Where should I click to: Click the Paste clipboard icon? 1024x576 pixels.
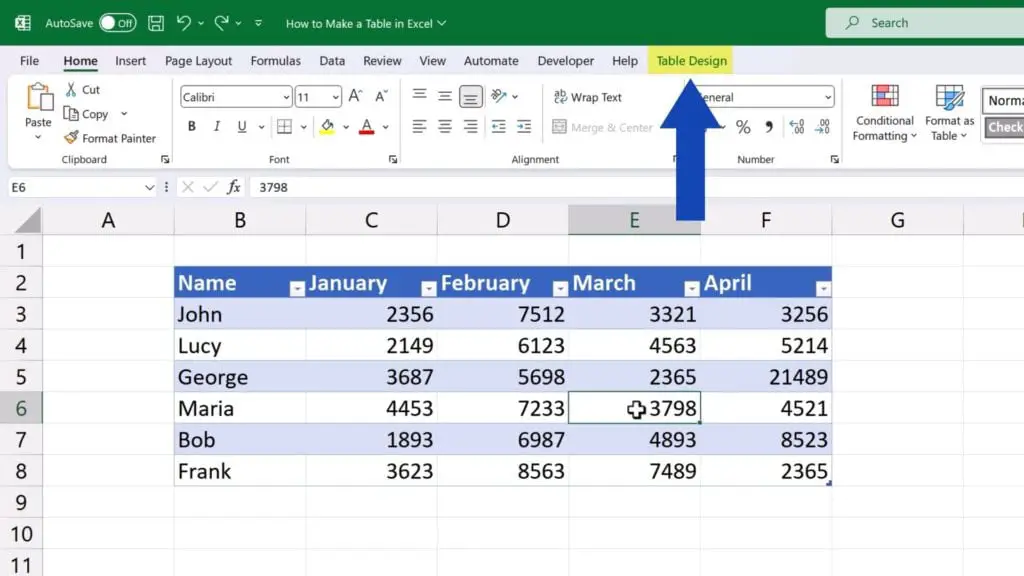tap(38, 99)
